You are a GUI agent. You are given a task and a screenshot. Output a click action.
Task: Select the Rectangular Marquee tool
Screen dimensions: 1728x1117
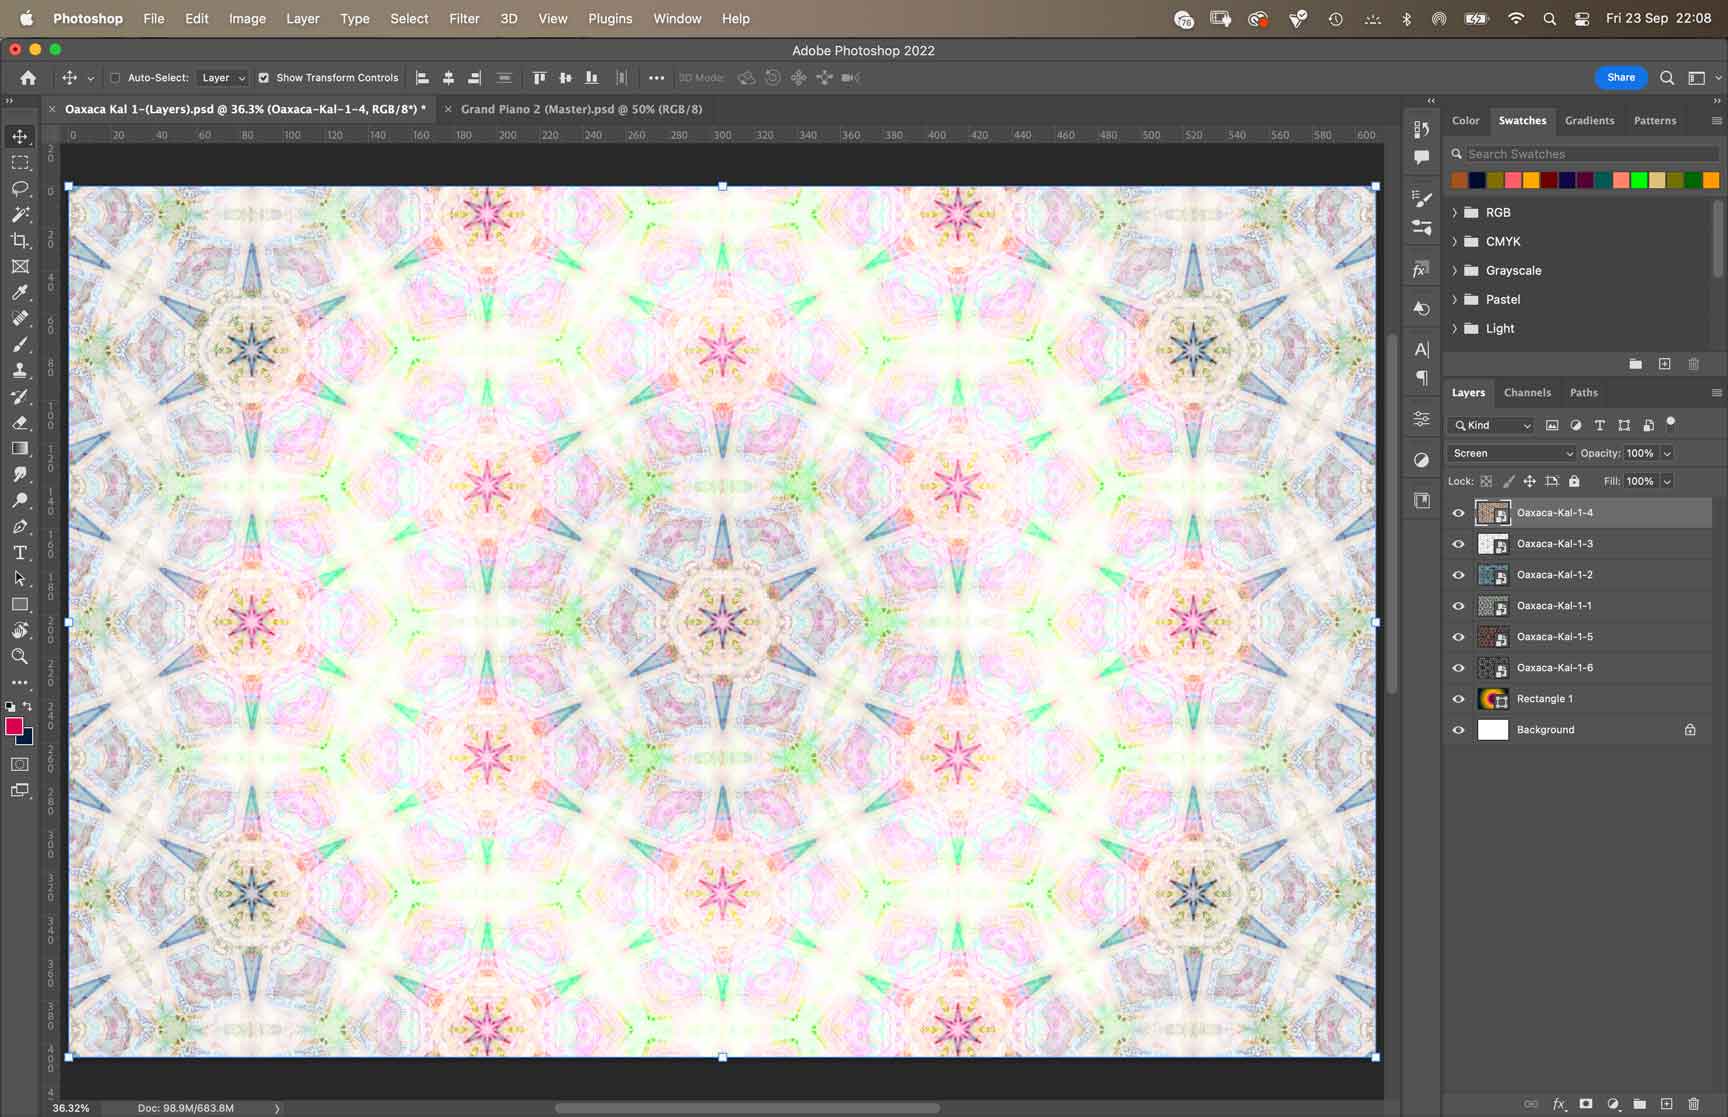20,162
